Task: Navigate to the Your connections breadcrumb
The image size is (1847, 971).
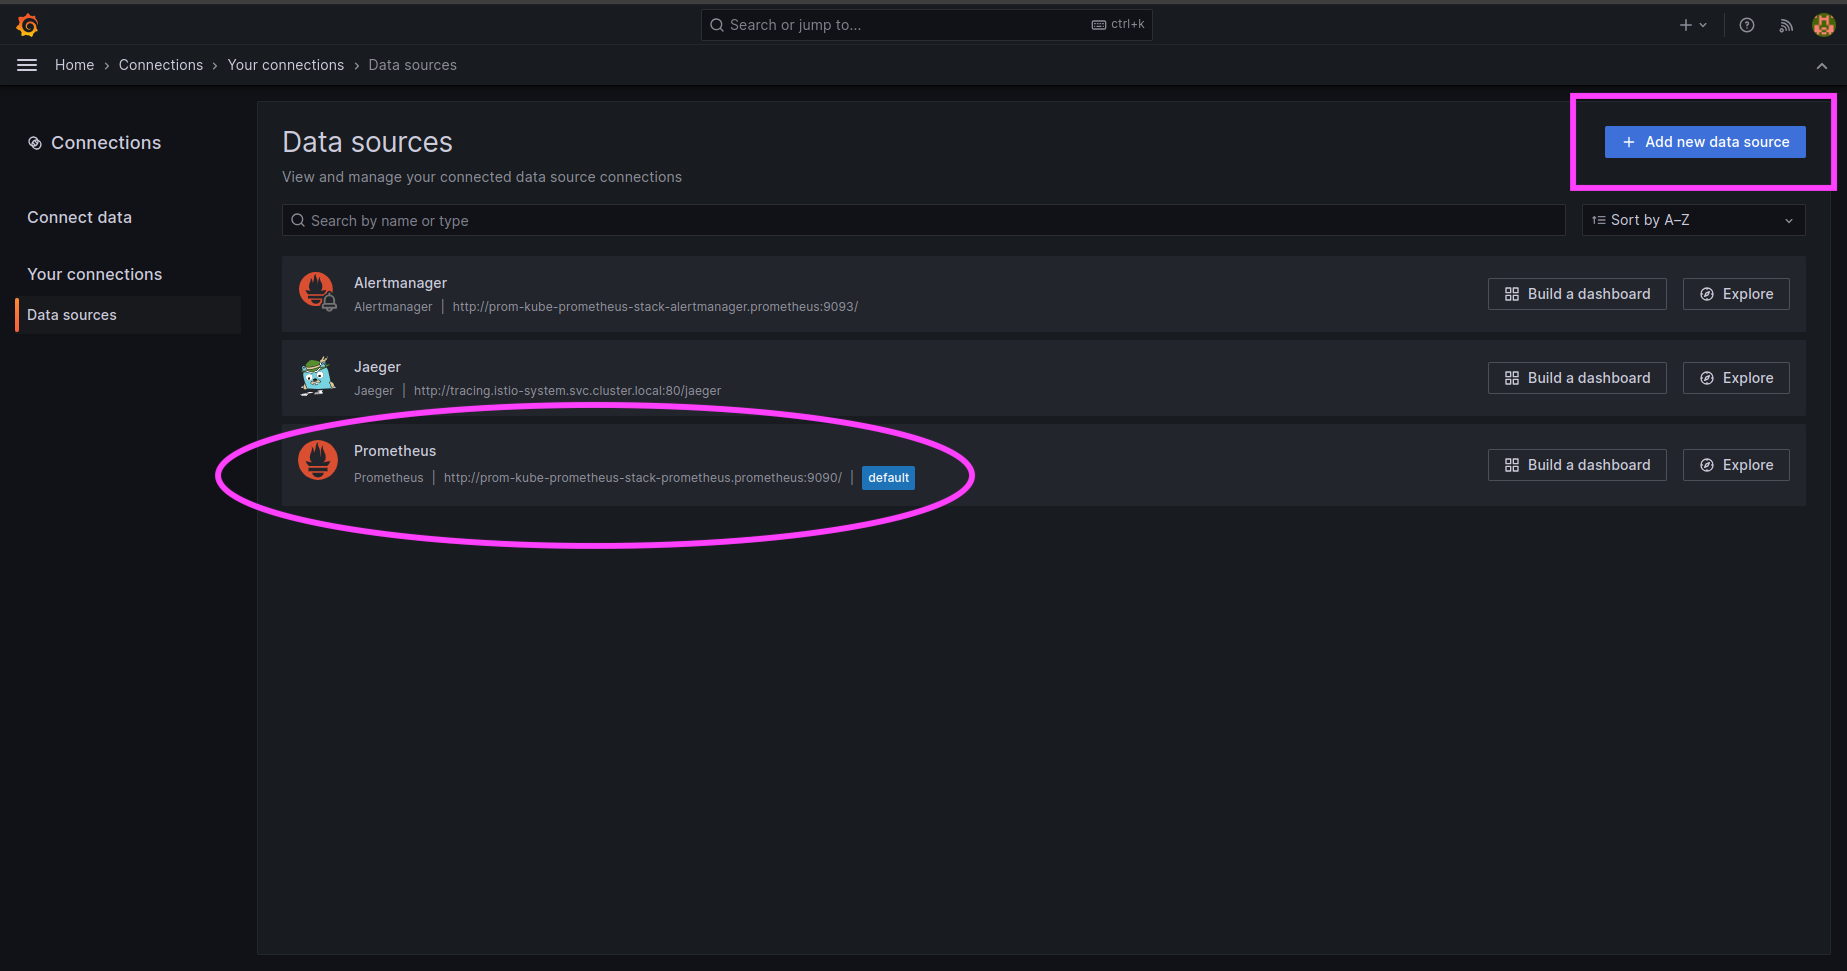Action: [285, 64]
